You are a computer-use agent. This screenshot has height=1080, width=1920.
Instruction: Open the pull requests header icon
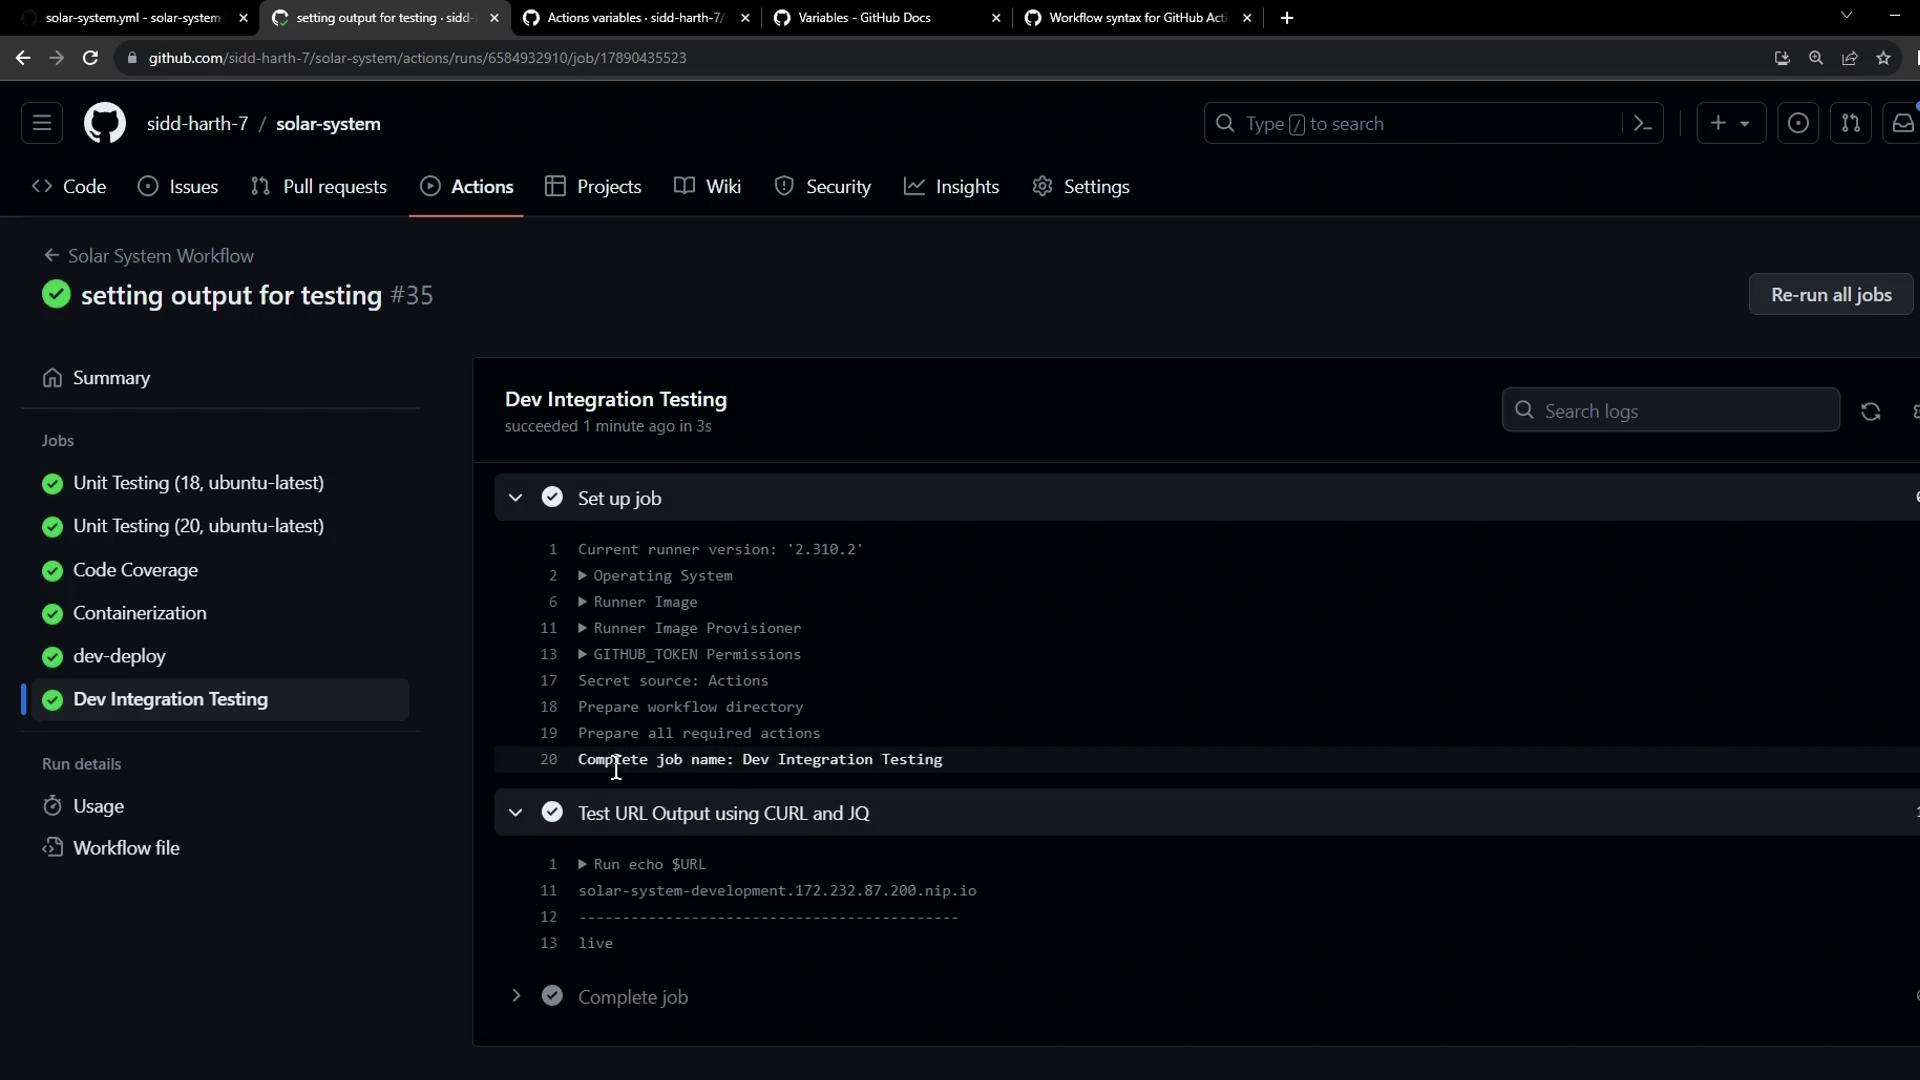click(x=1850, y=123)
